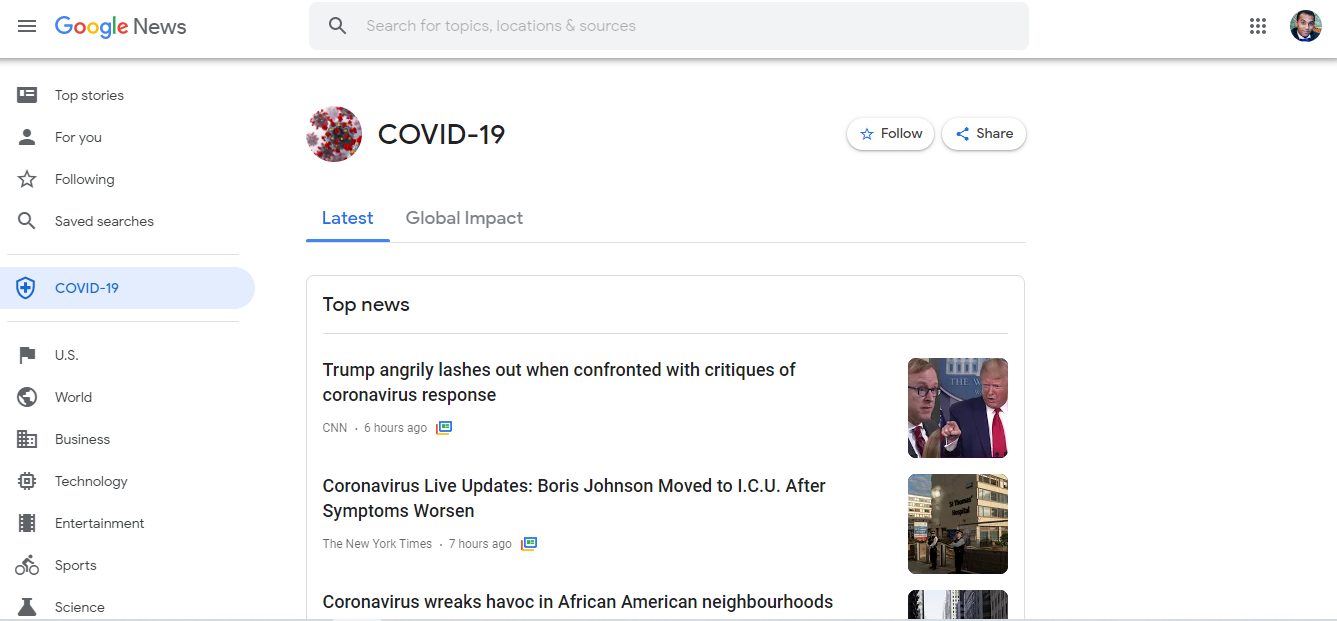Click the Saved searches magnifier icon
Viewport: 1337px width, 621px height.
pos(27,221)
